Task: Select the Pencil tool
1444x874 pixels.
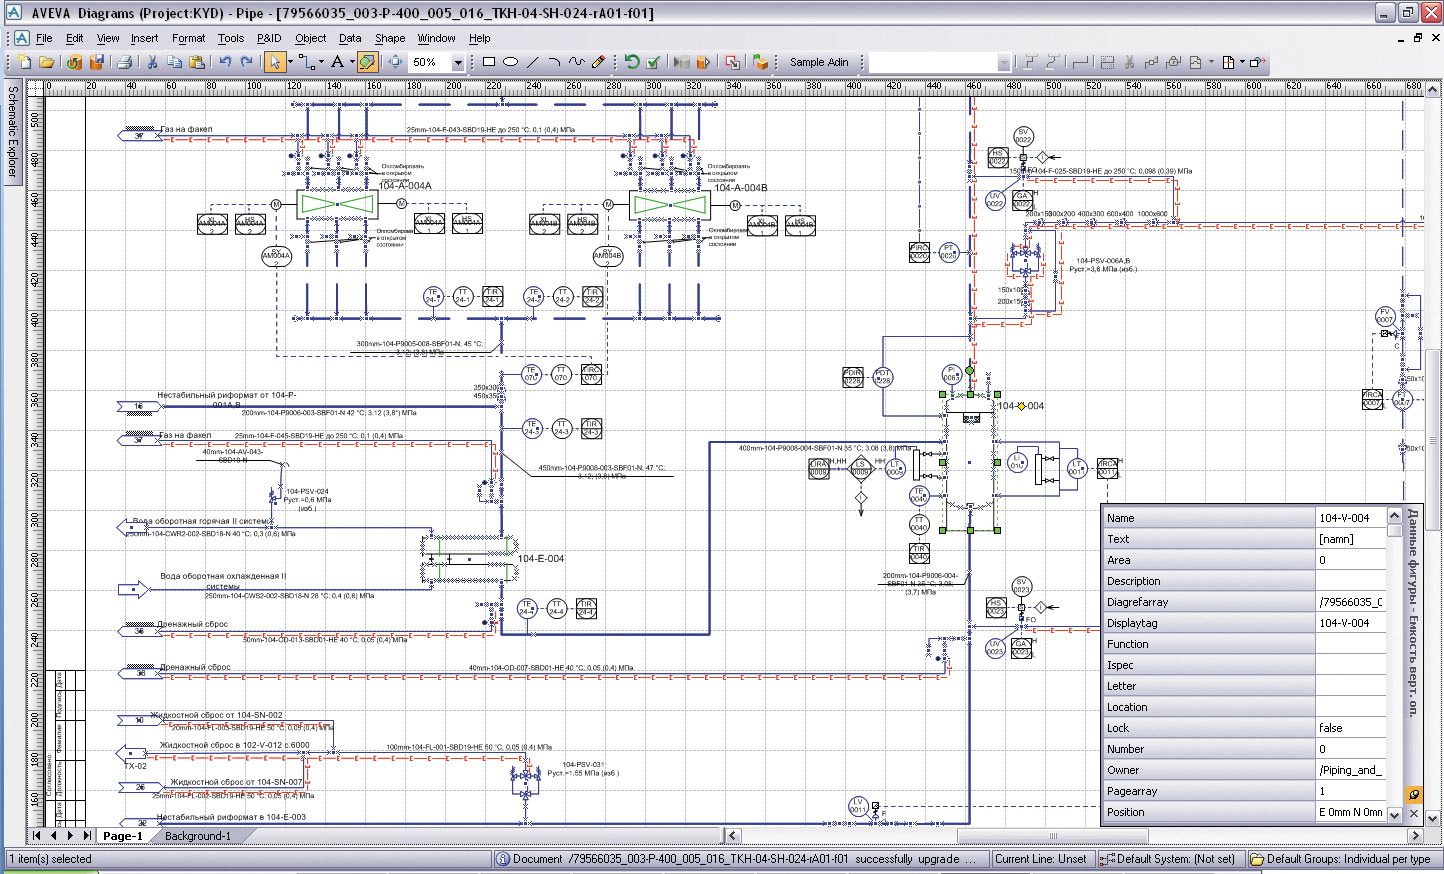Action: [598, 62]
